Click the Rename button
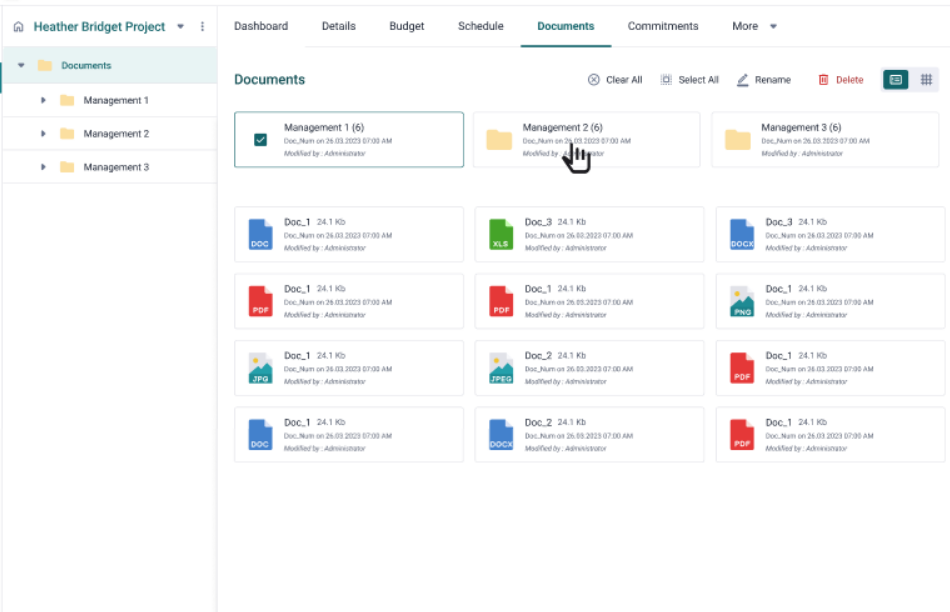Image resolution: width=950 pixels, height=612 pixels. [x=763, y=80]
